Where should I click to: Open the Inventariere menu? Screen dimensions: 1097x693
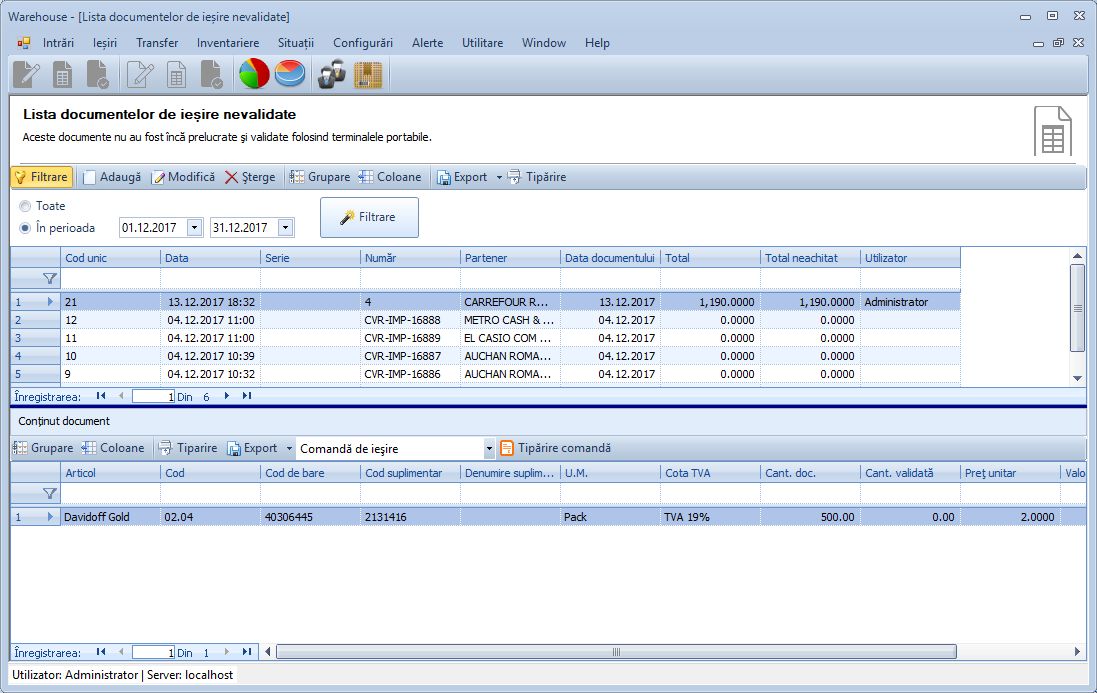coord(228,42)
